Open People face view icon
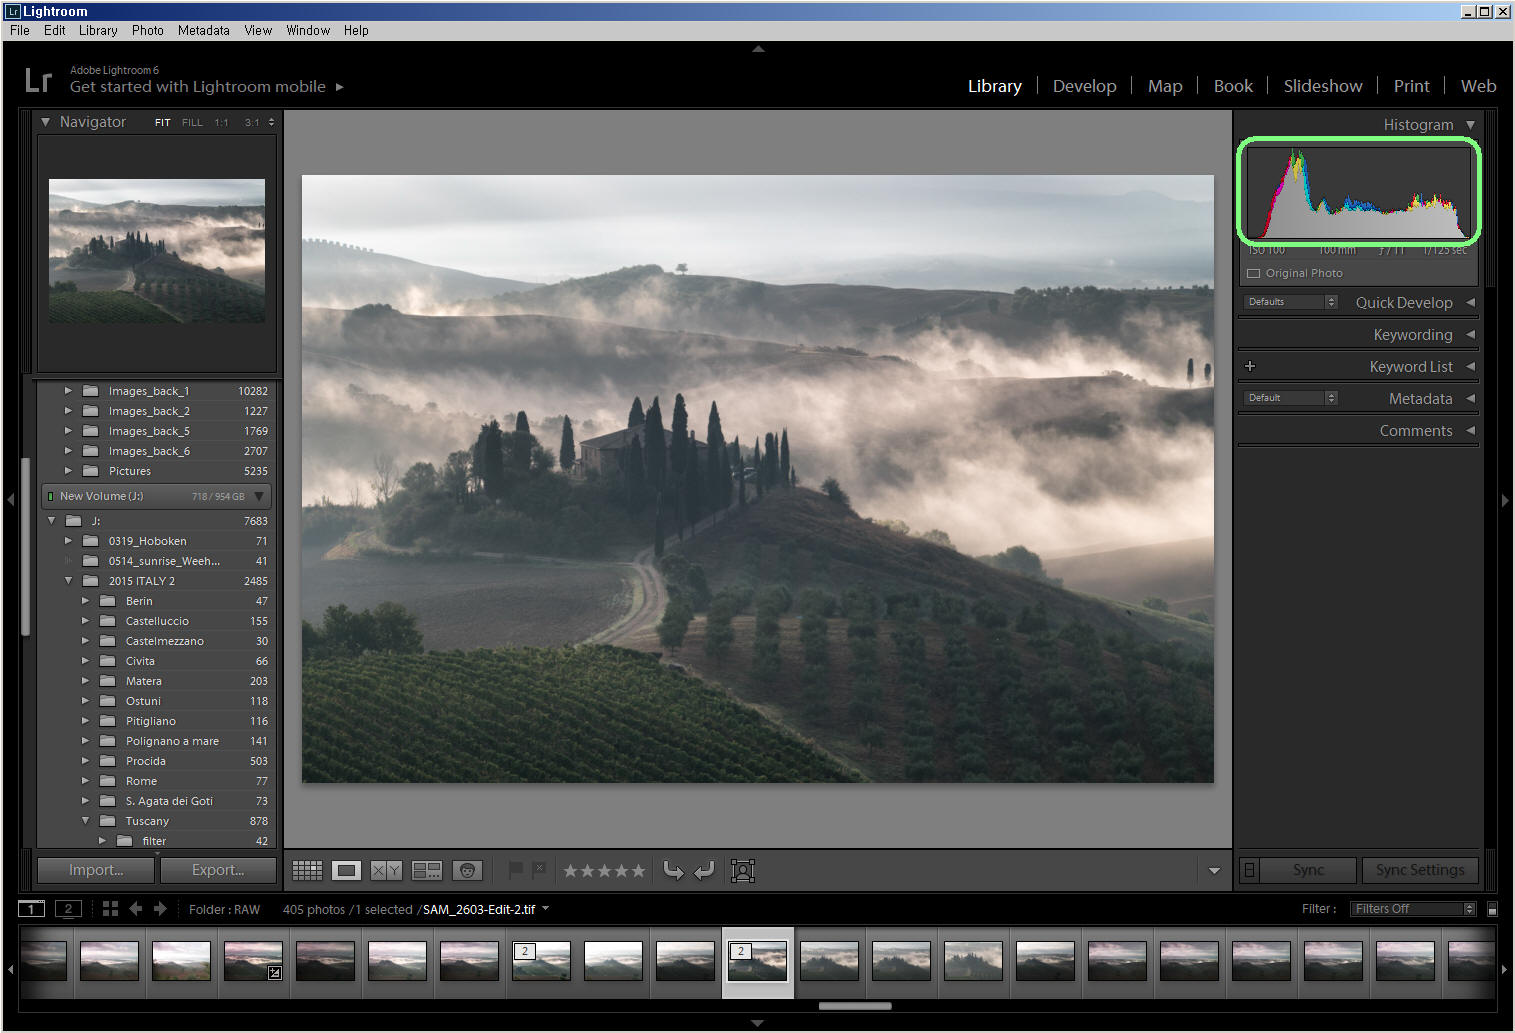Viewport: 1515px width, 1033px height. click(x=467, y=871)
